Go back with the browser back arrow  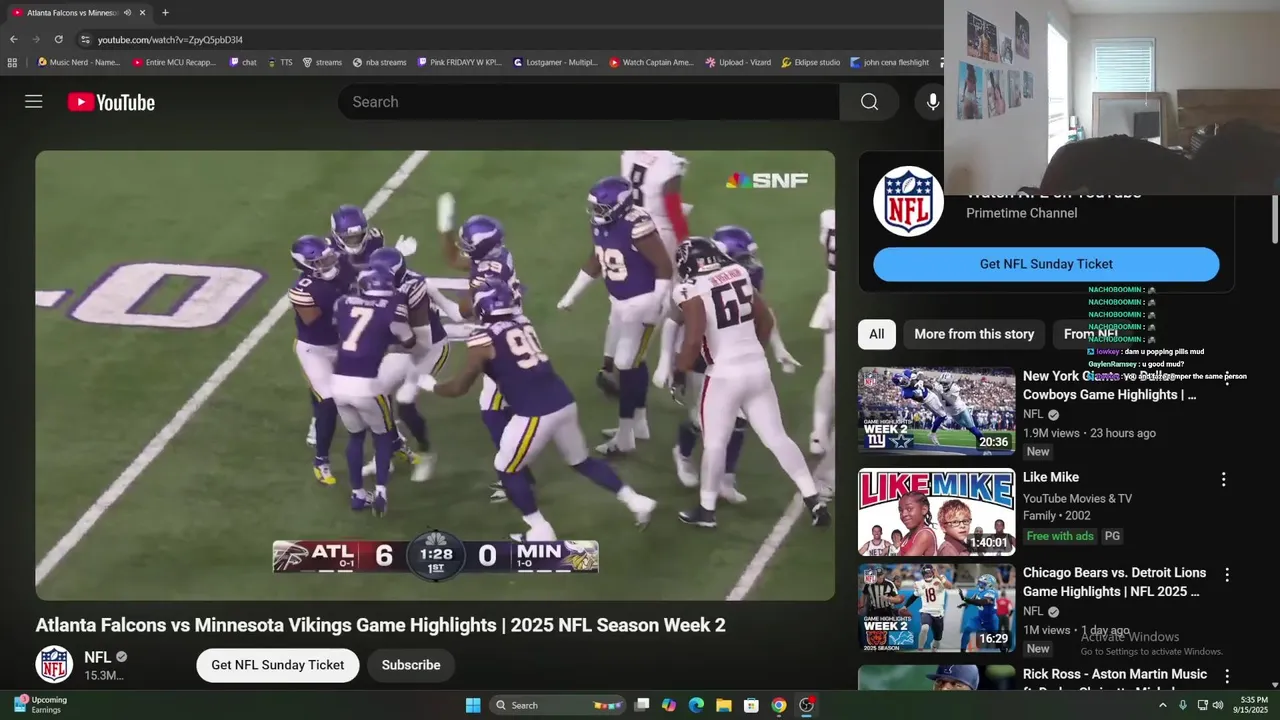click(13, 39)
